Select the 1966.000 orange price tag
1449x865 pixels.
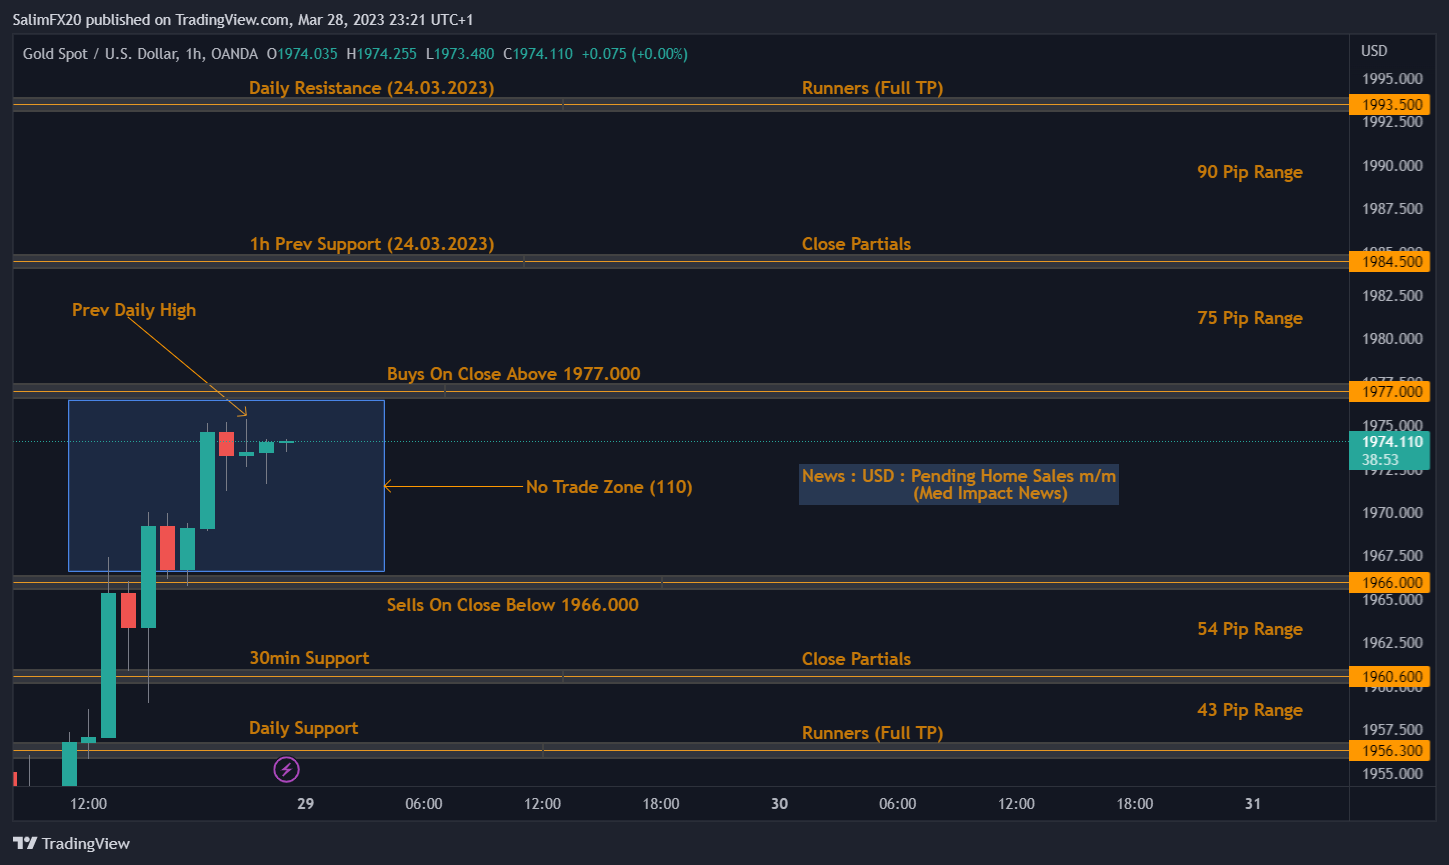[x=1388, y=582]
